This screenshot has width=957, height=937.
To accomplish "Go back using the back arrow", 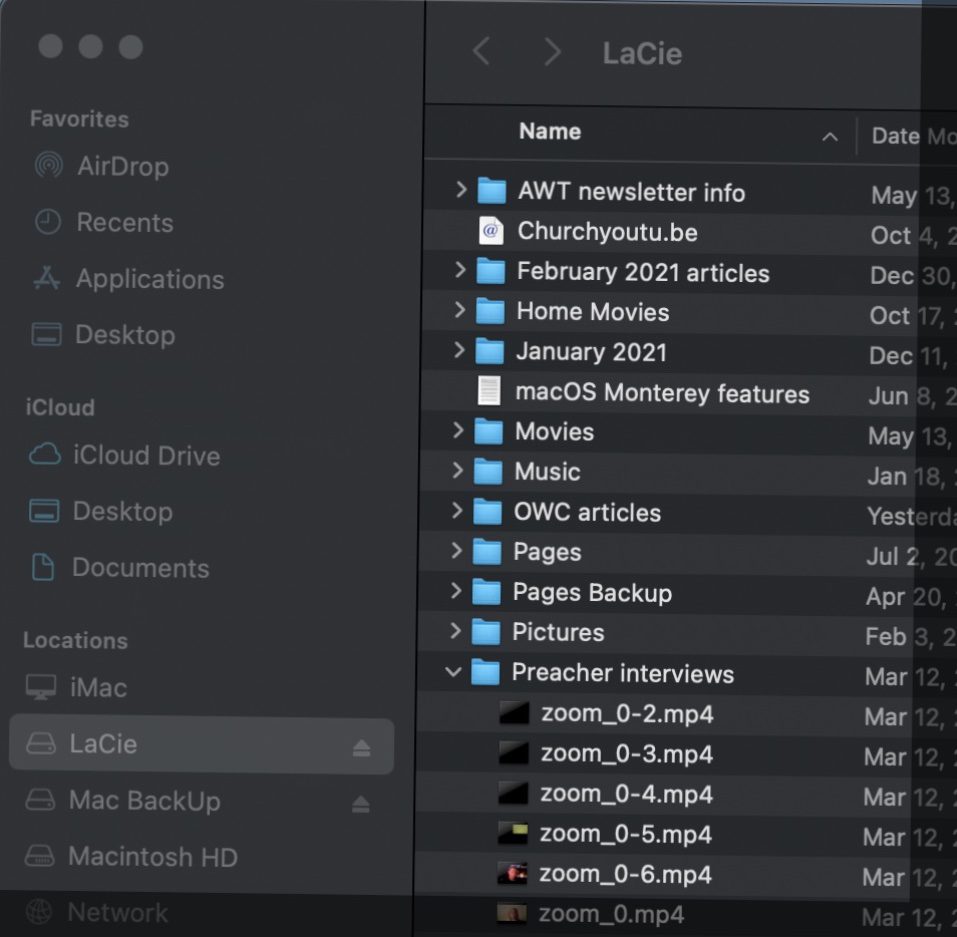I will pyautogui.click(x=481, y=52).
